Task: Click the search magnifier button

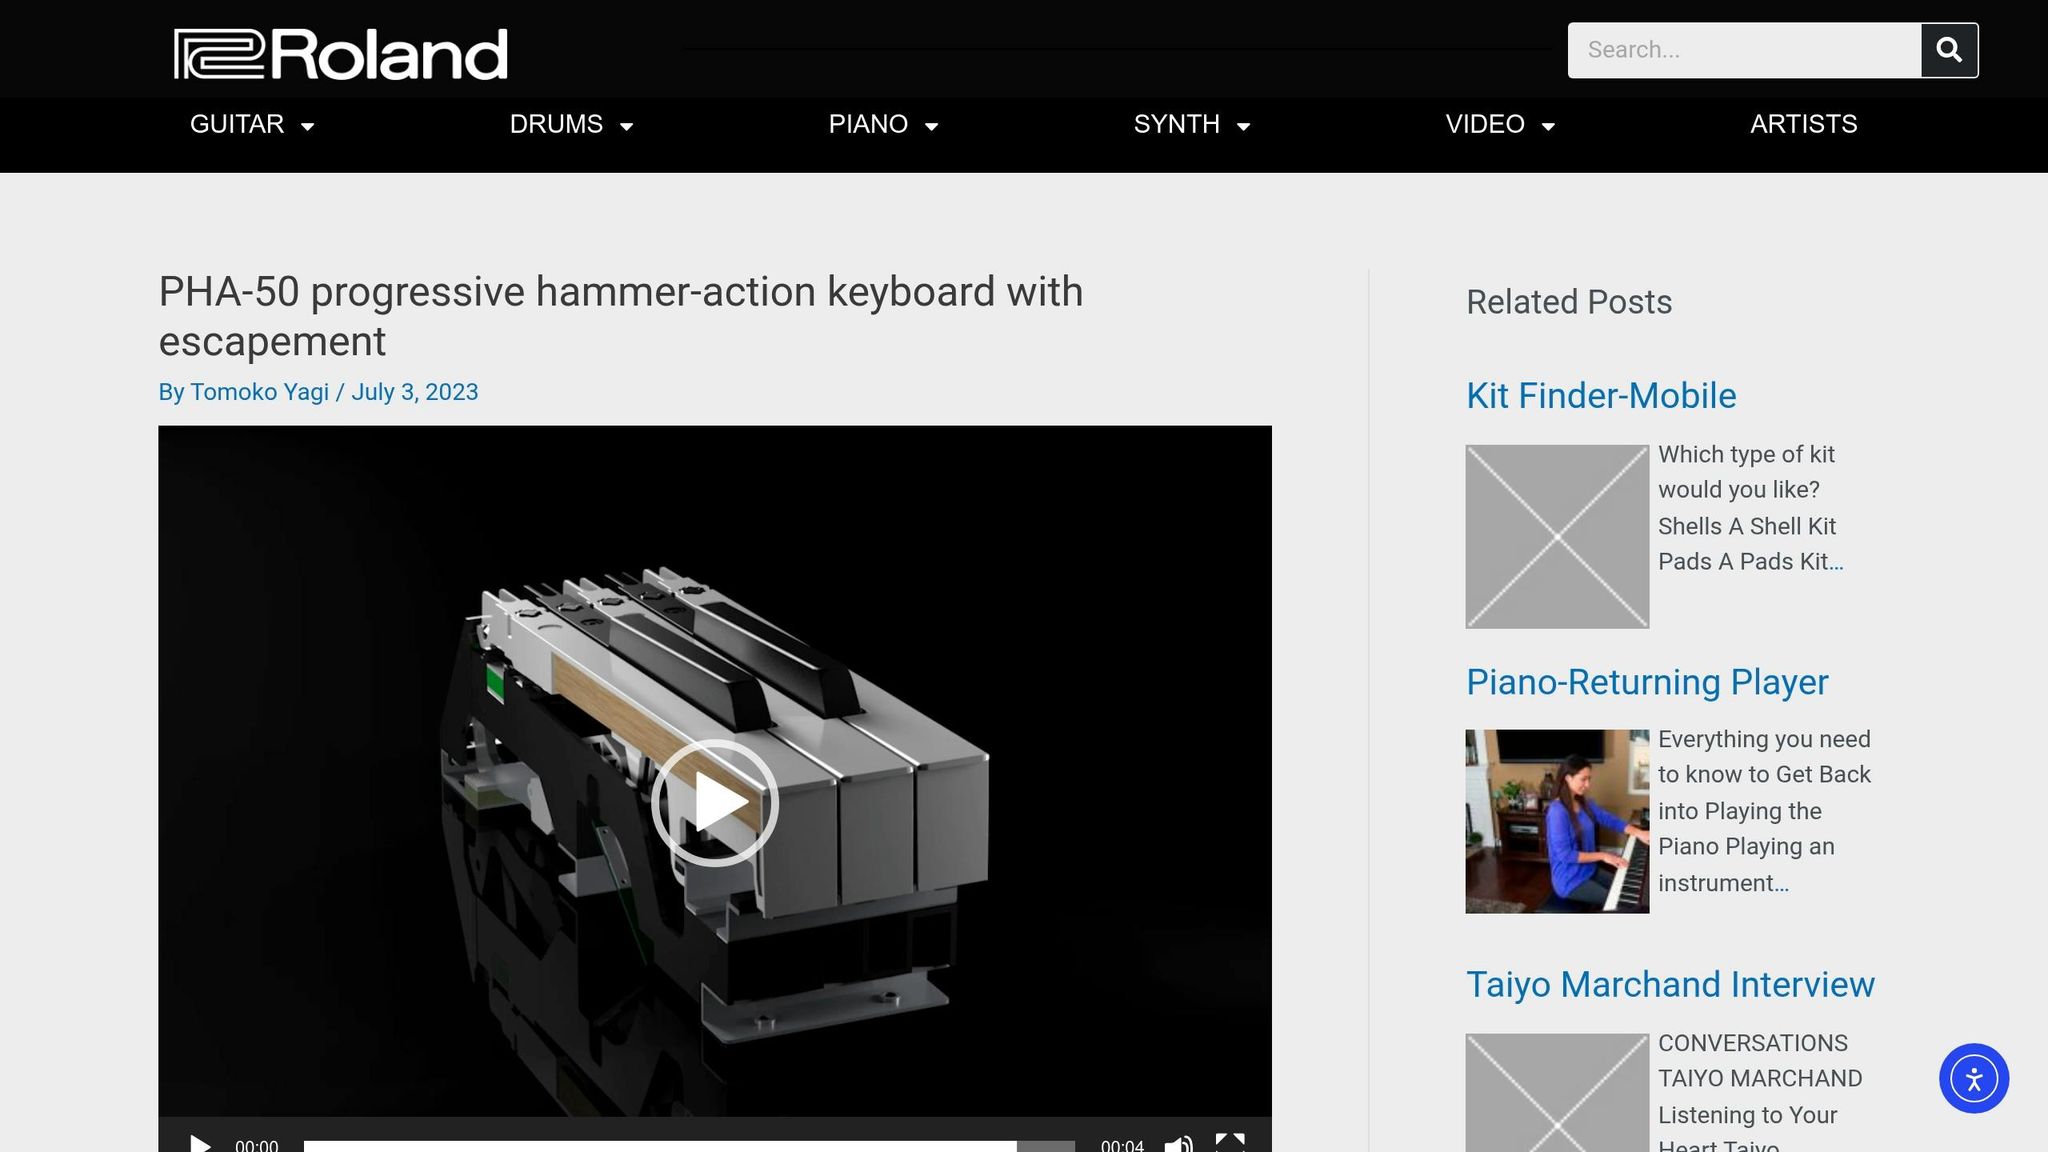Action: pos(1949,50)
